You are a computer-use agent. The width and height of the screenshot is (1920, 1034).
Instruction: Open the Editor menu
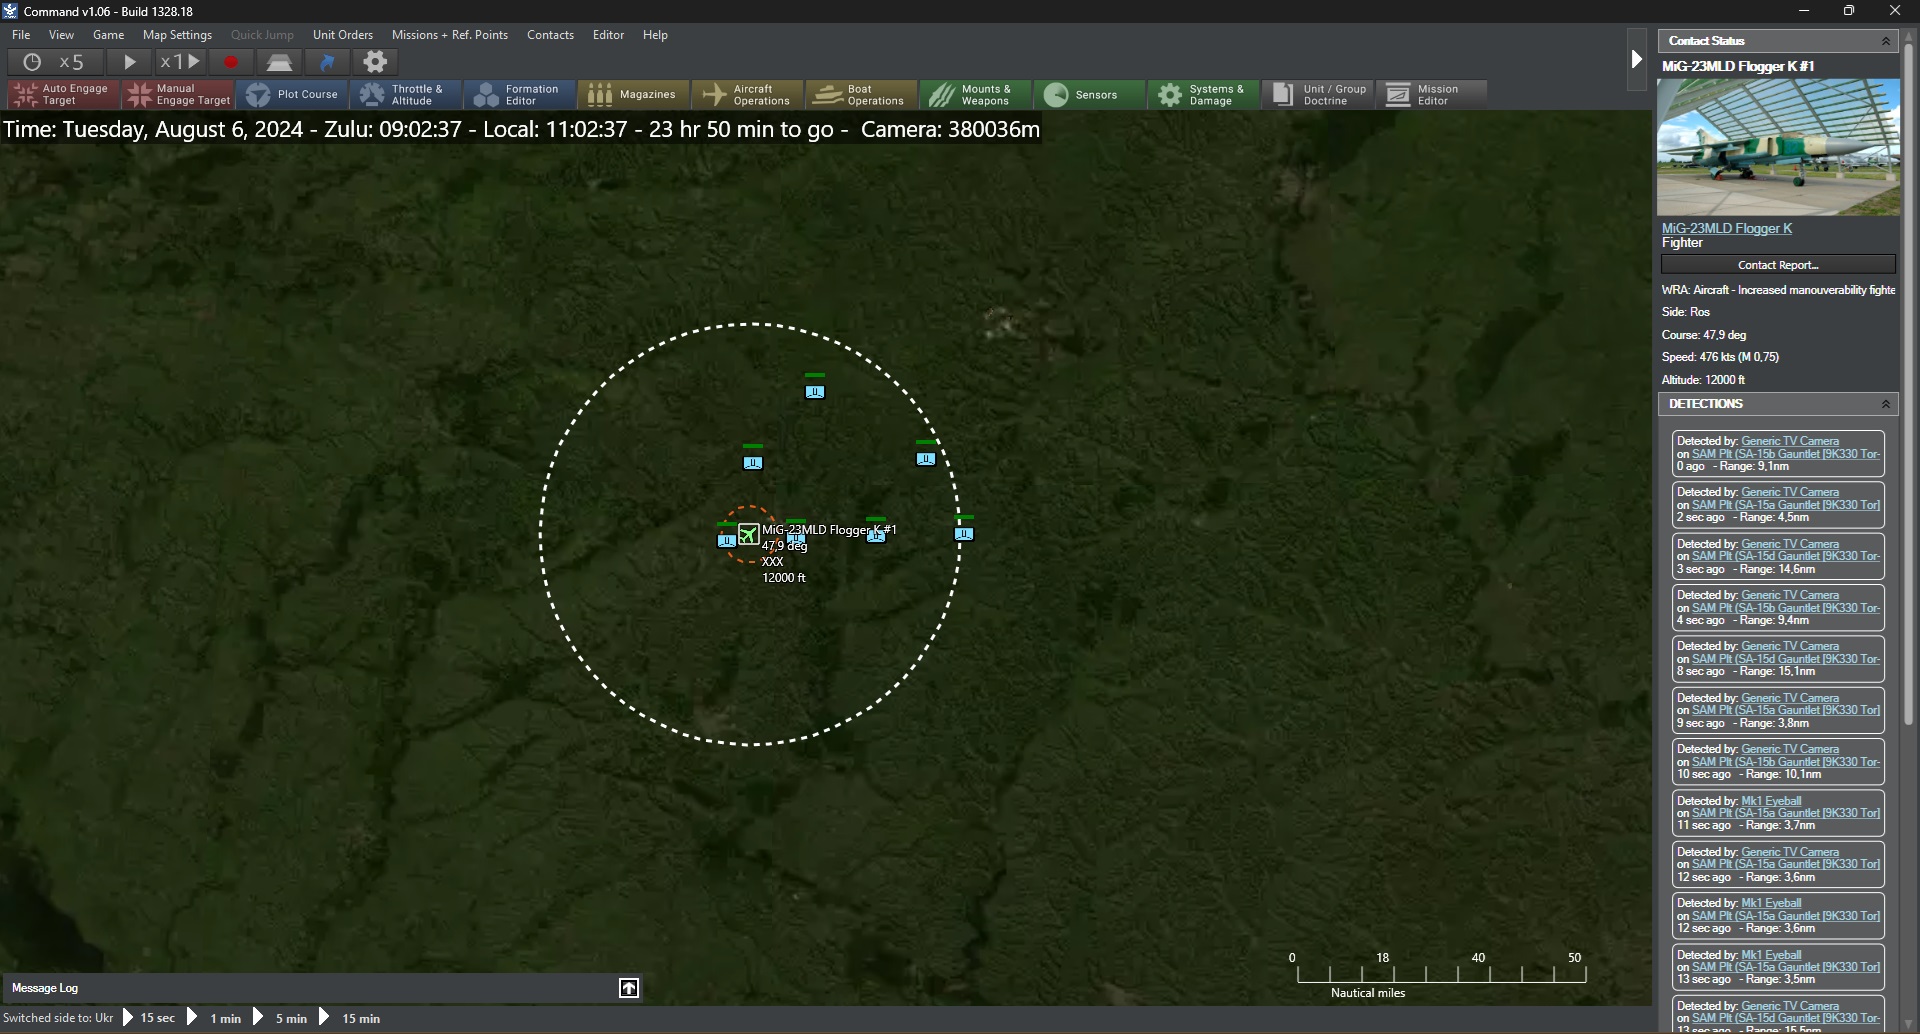[x=609, y=35]
